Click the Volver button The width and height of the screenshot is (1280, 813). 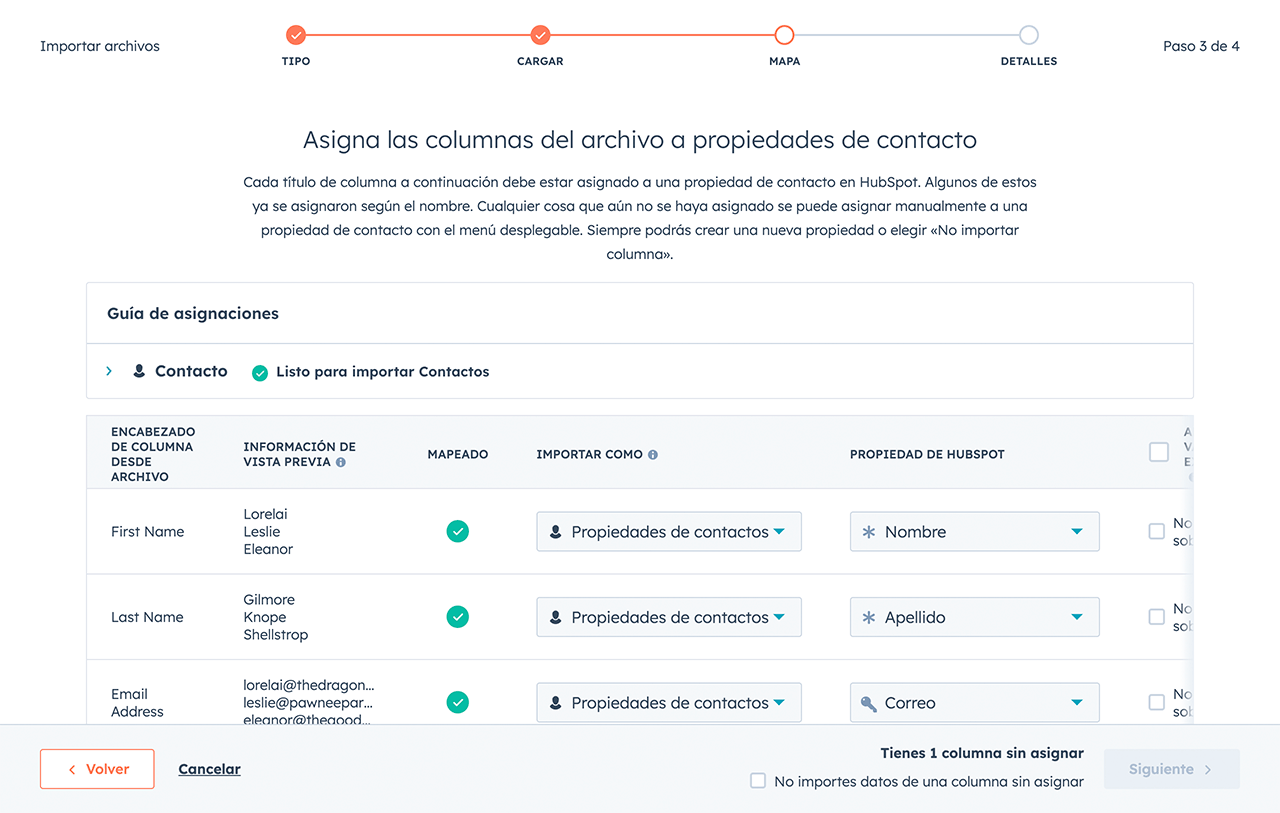[x=97, y=769]
